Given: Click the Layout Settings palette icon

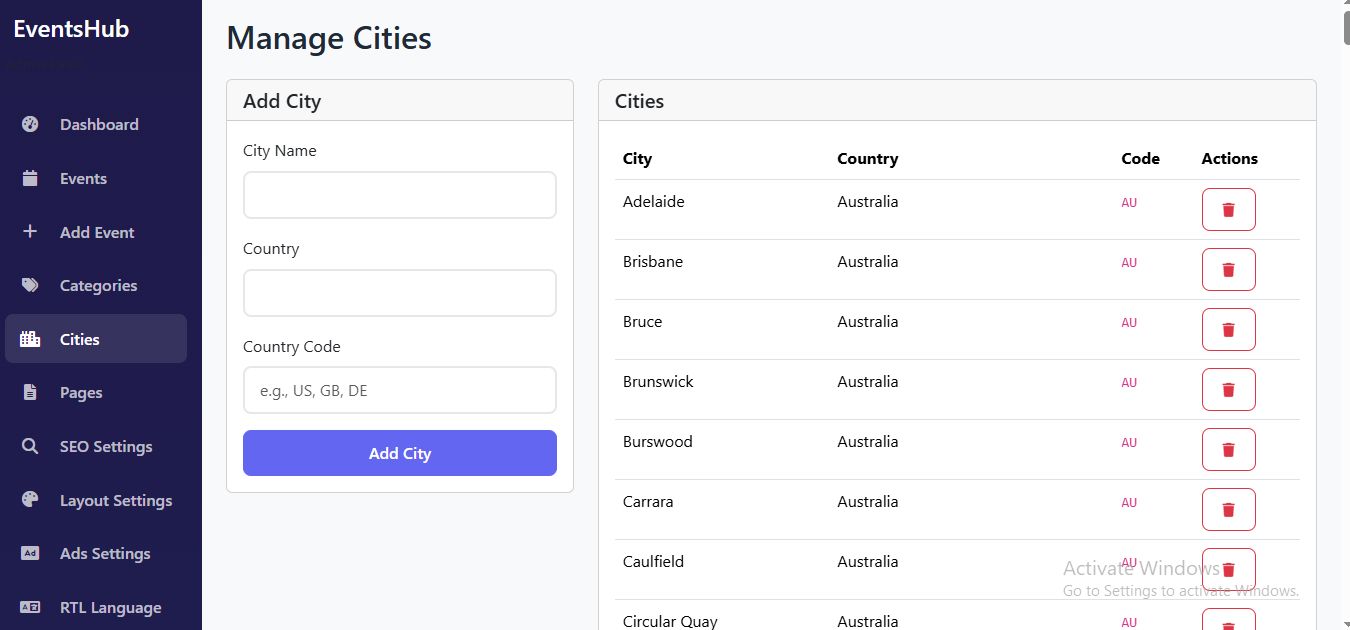Looking at the screenshot, I should point(30,500).
